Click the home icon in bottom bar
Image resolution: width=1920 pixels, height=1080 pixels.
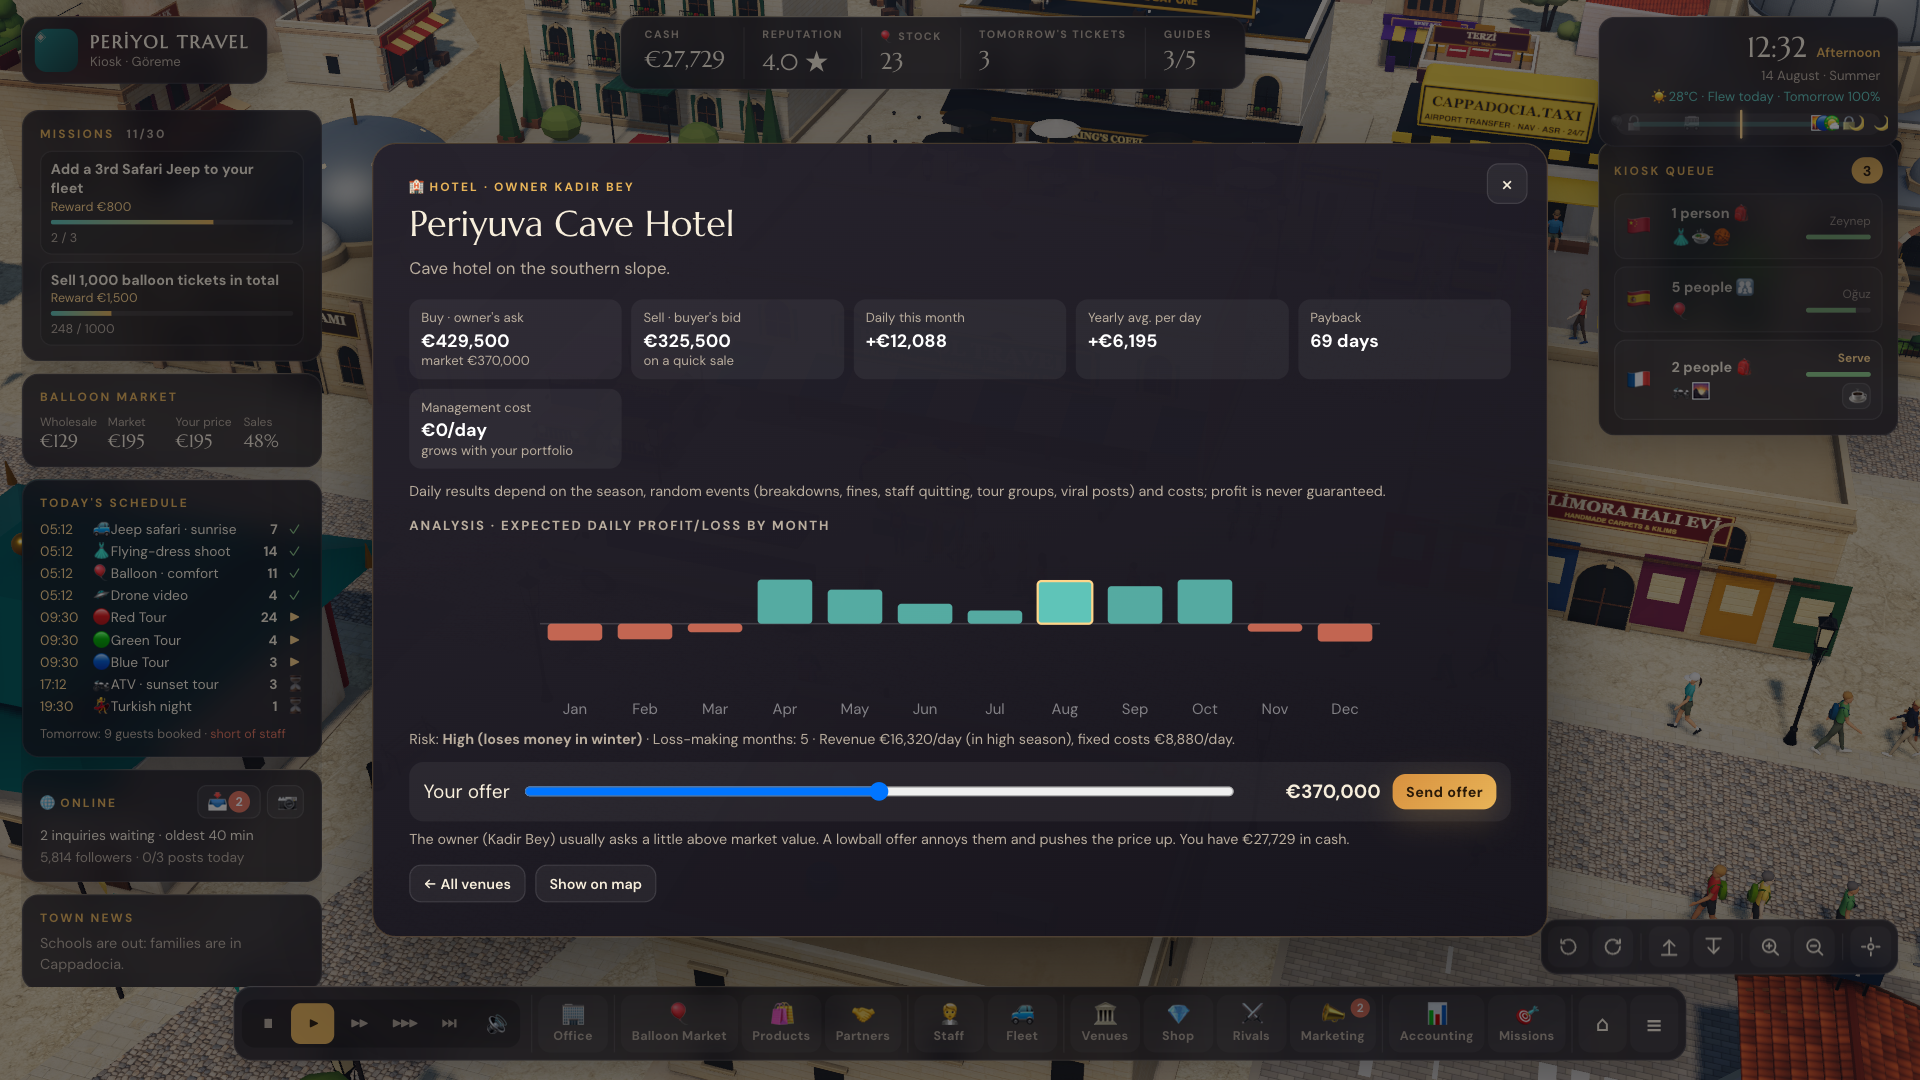pos(1602,1024)
